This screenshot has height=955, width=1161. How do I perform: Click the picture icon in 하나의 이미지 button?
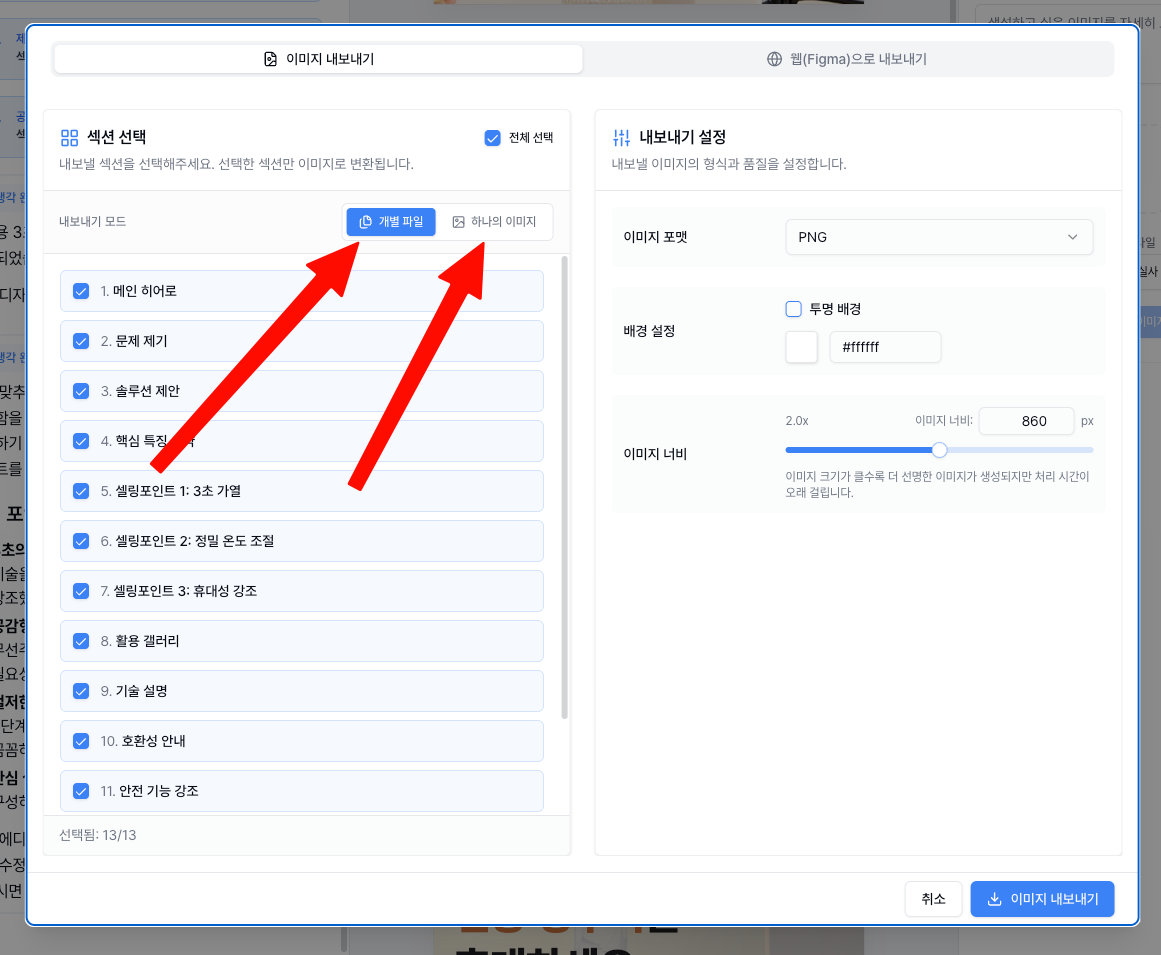coord(458,222)
